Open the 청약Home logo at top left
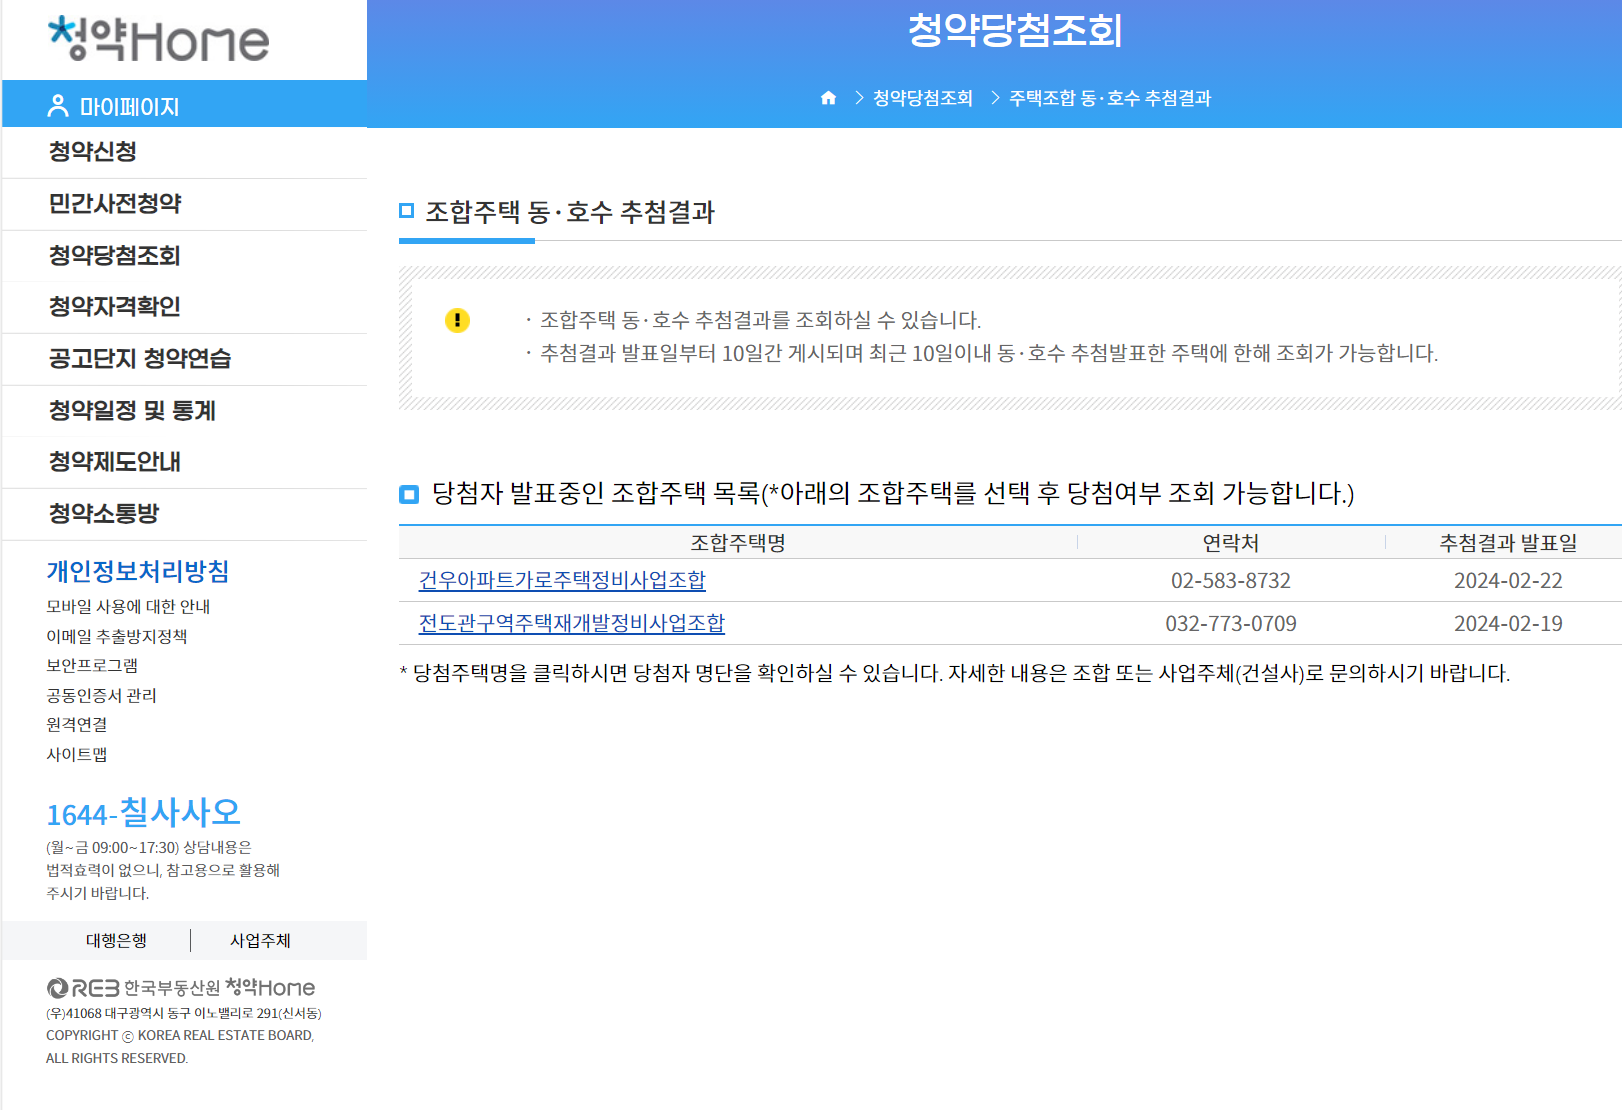Viewport: 1622px width, 1110px height. 159,39
